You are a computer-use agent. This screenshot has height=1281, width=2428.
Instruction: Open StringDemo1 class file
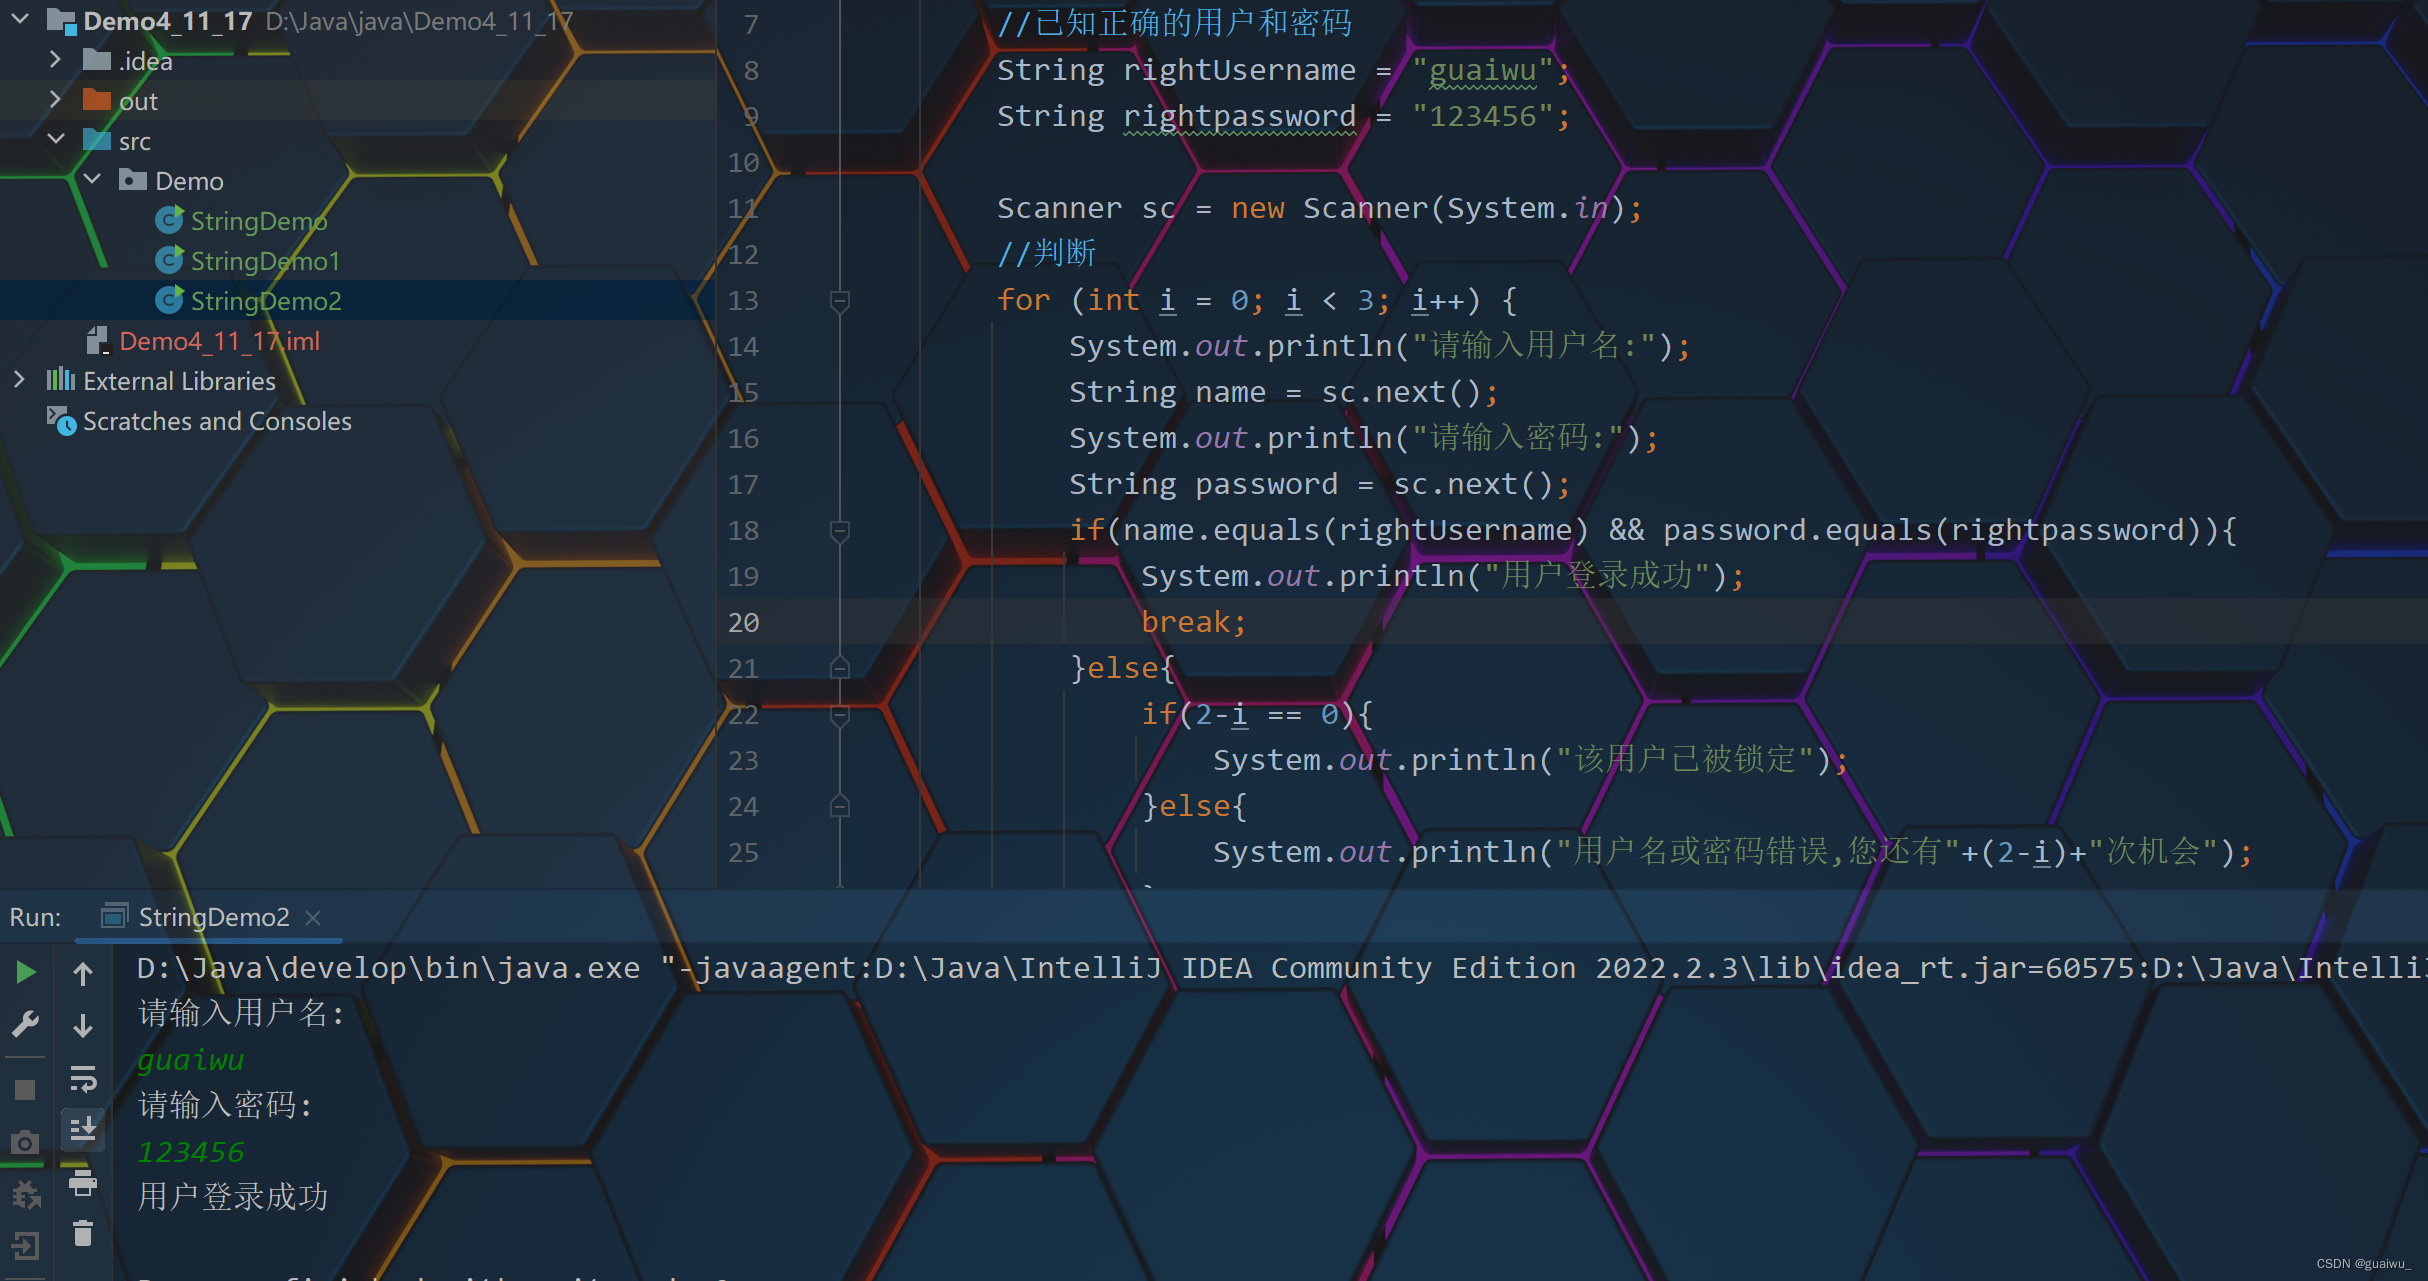pos(265,260)
